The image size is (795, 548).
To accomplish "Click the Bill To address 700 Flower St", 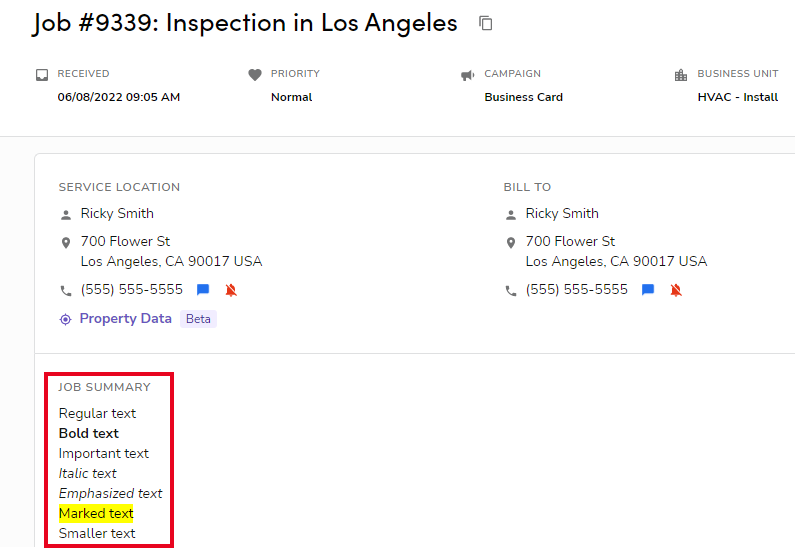I will pyautogui.click(x=570, y=242).
